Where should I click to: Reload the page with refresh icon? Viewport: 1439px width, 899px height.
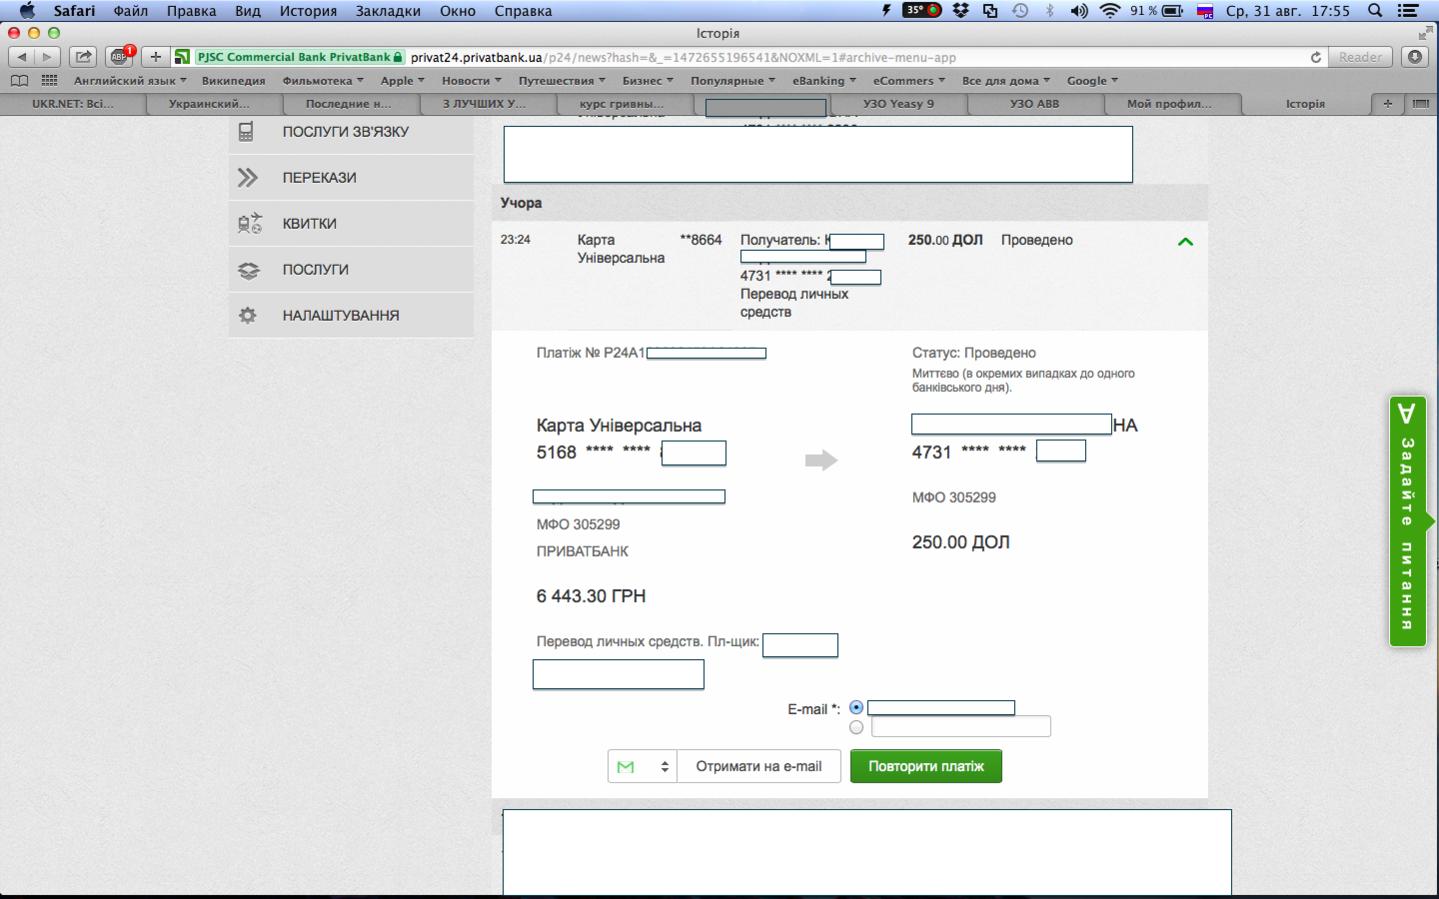1316,57
